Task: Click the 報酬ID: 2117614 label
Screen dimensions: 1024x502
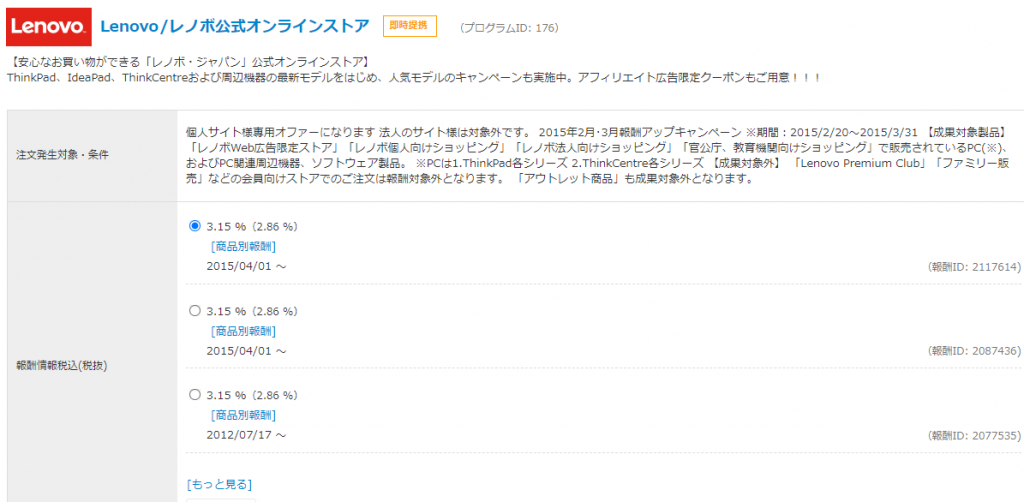Action: [x=974, y=267]
